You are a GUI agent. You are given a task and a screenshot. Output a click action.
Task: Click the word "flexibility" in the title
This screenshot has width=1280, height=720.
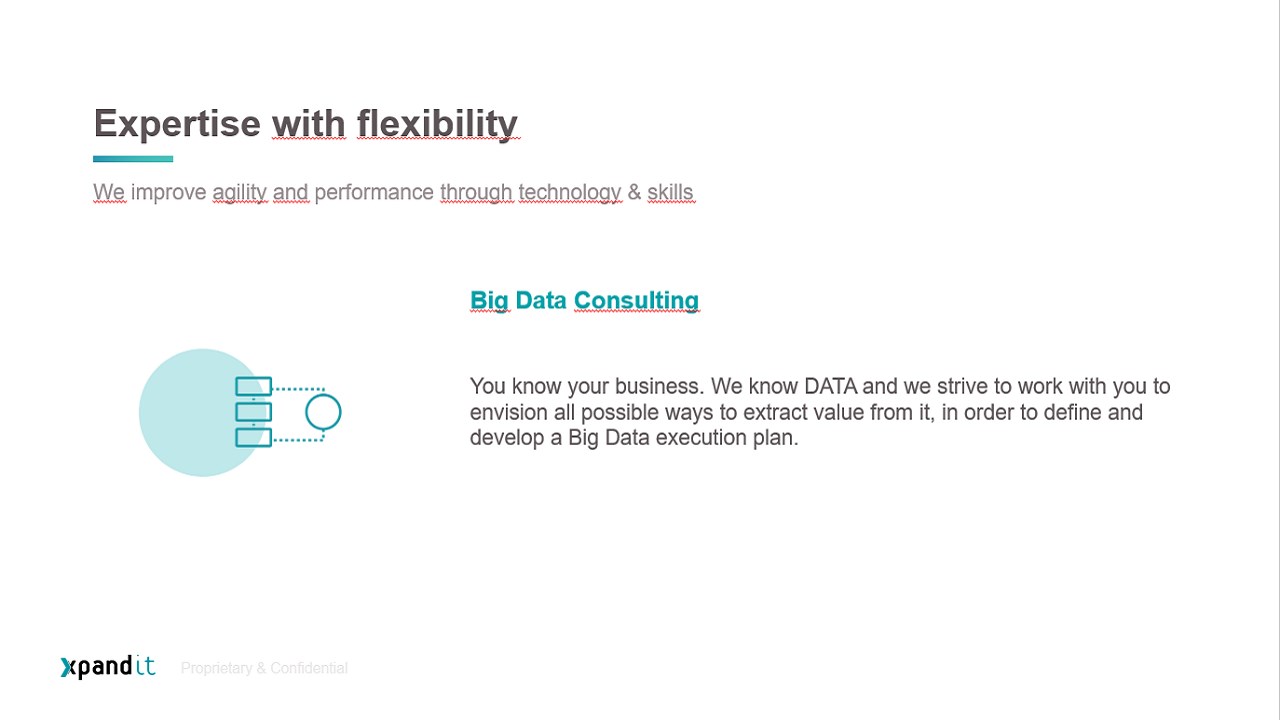point(437,124)
